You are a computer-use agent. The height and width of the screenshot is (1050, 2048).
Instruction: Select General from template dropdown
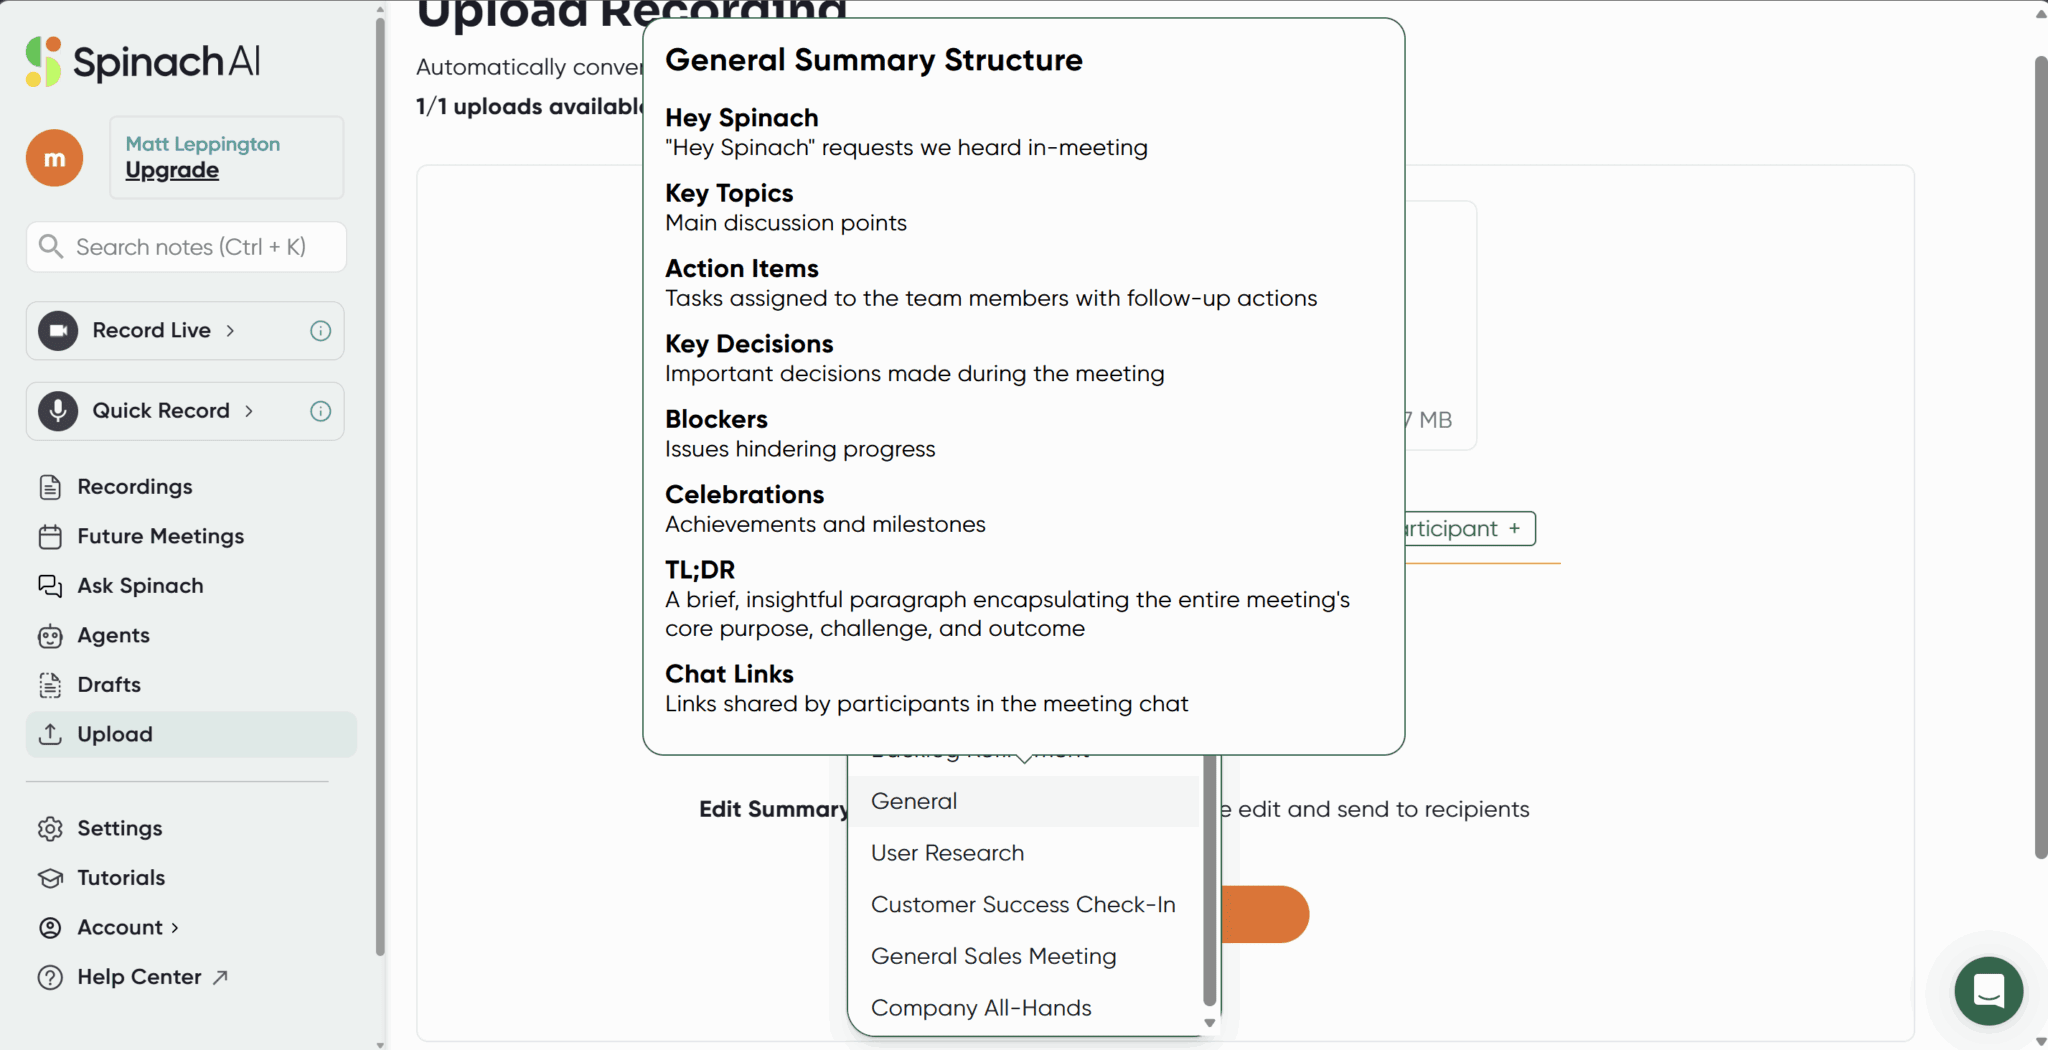pyautogui.click(x=914, y=801)
